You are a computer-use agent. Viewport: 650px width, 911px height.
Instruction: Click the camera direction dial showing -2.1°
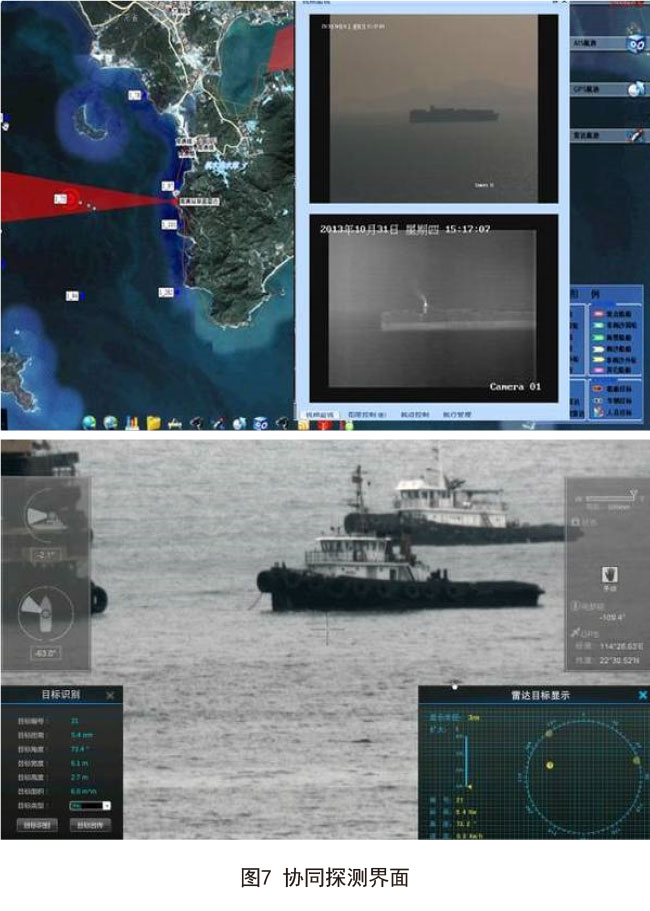(x=46, y=515)
